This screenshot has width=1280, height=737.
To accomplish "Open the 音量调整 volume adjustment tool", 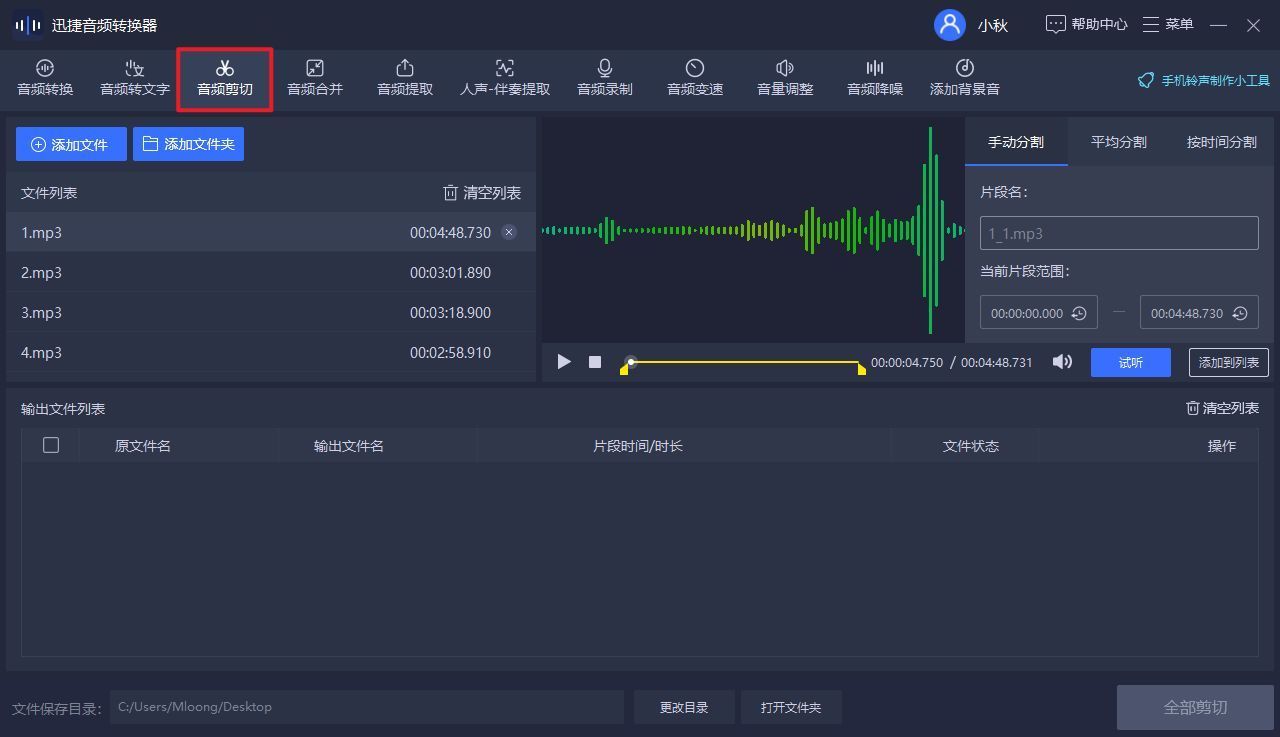I will (785, 78).
